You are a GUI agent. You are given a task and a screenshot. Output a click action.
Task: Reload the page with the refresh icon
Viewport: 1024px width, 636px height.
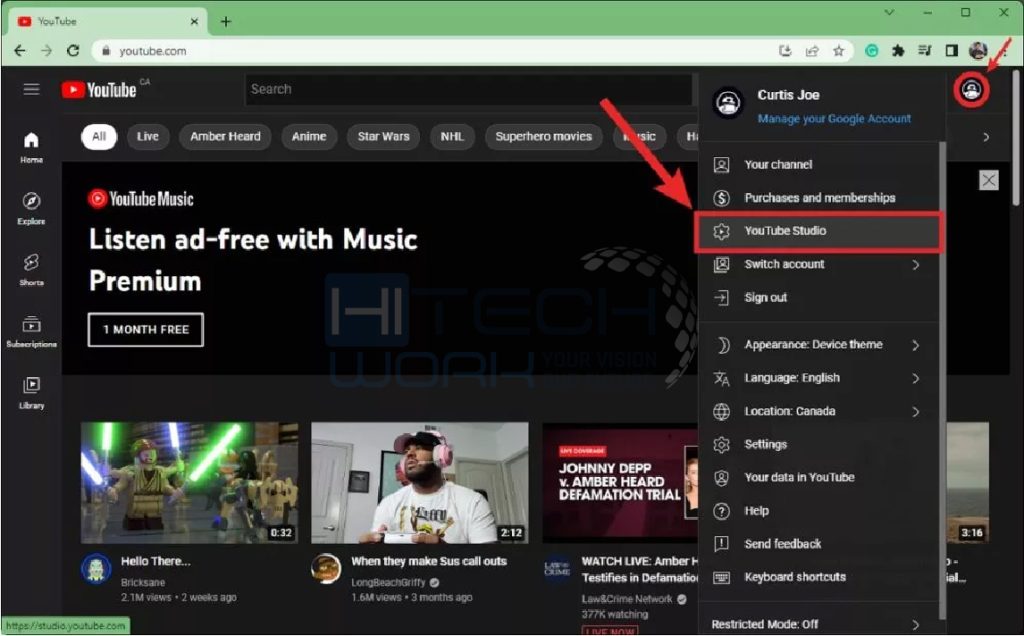[x=73, y=50]
